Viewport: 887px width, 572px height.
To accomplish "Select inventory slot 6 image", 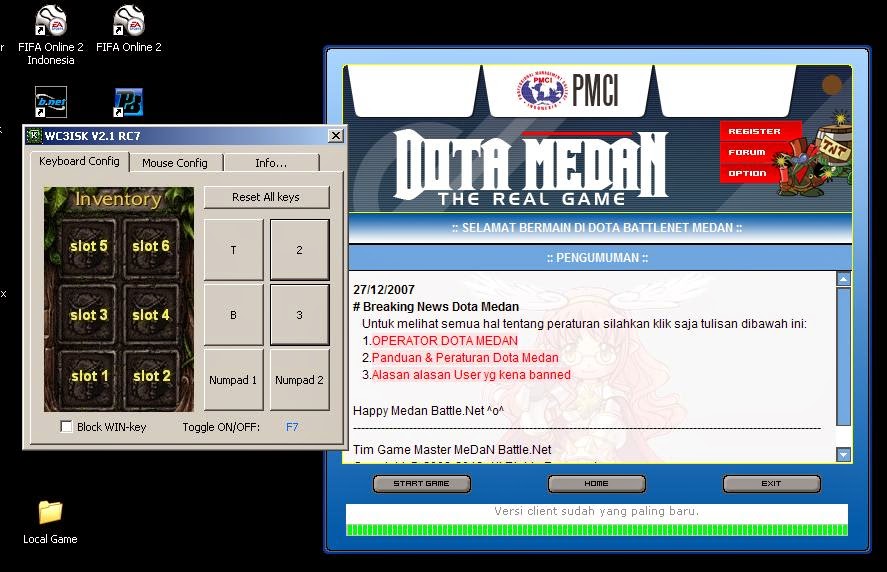I will (151, 246).
